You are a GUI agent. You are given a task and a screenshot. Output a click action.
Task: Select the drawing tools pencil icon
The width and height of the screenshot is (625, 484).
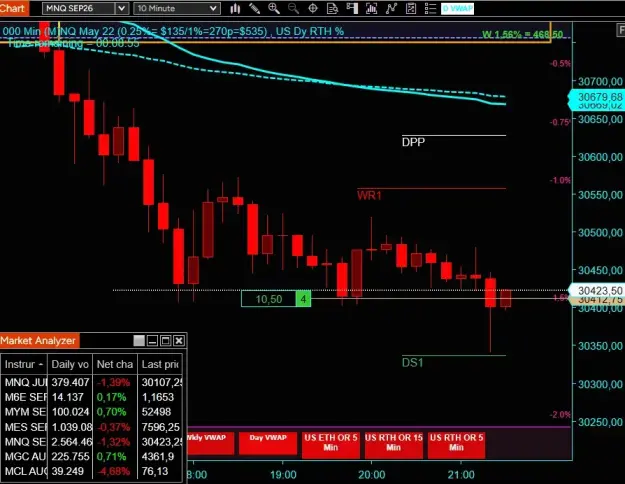[254, 8]
